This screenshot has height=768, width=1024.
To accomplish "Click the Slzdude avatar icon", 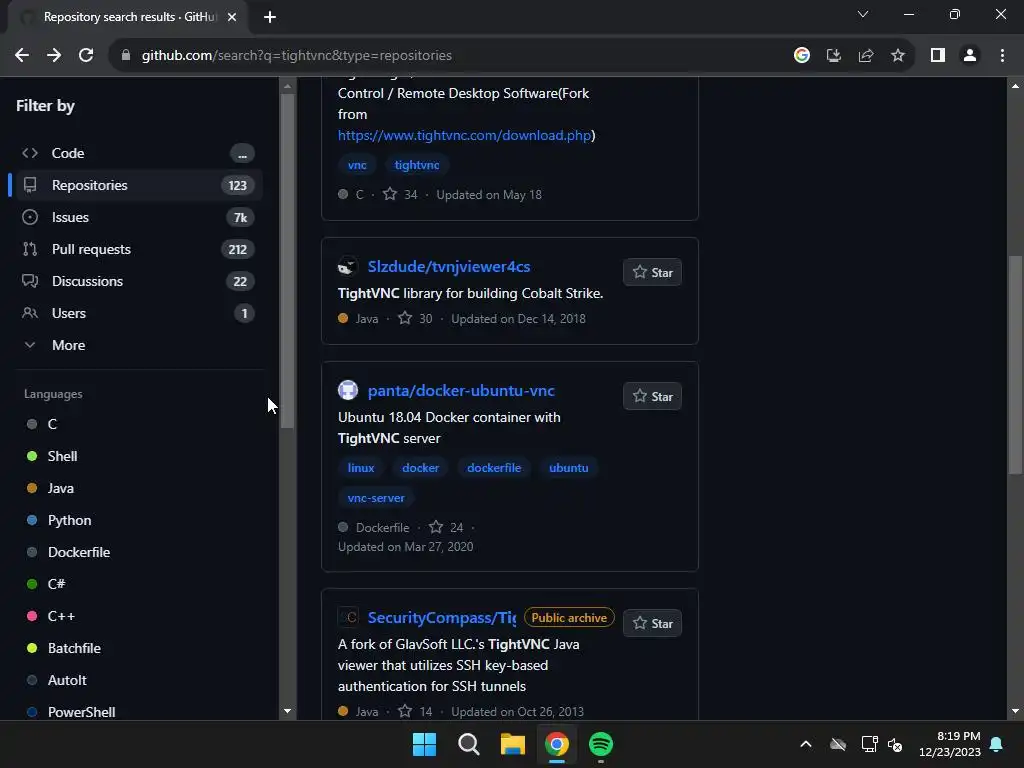I will coord(348,266).
